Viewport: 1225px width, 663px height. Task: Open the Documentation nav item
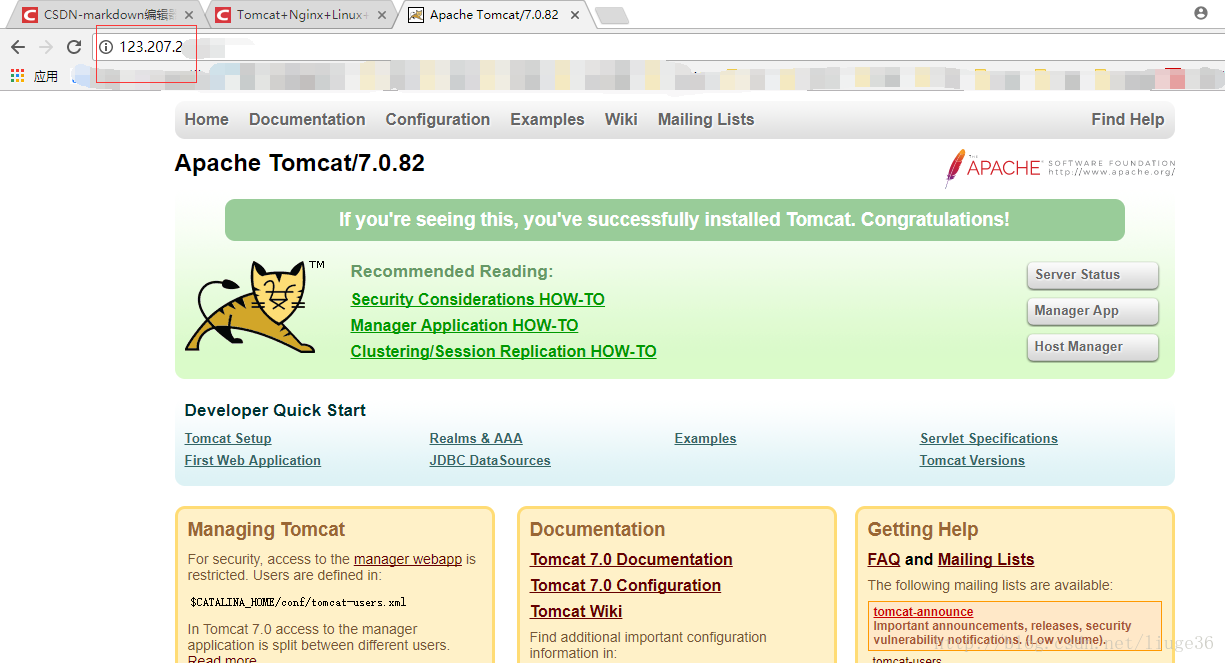point(307,119)
